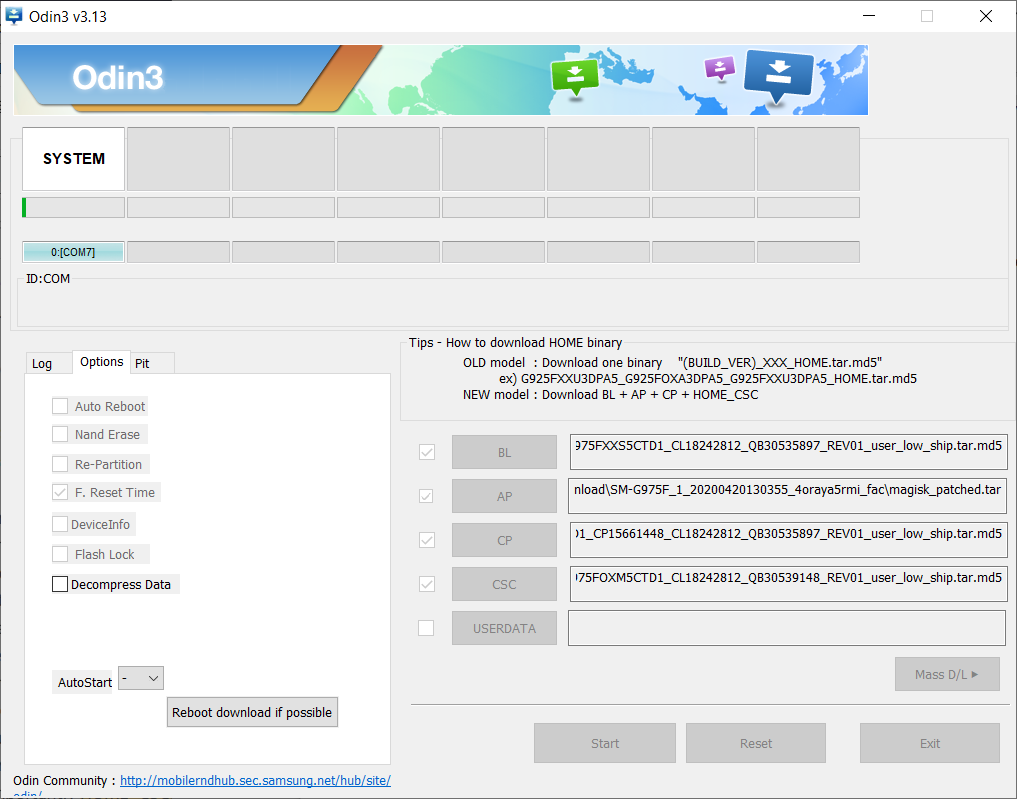Click the Odin3 app icon in title bar

(13, 16)
